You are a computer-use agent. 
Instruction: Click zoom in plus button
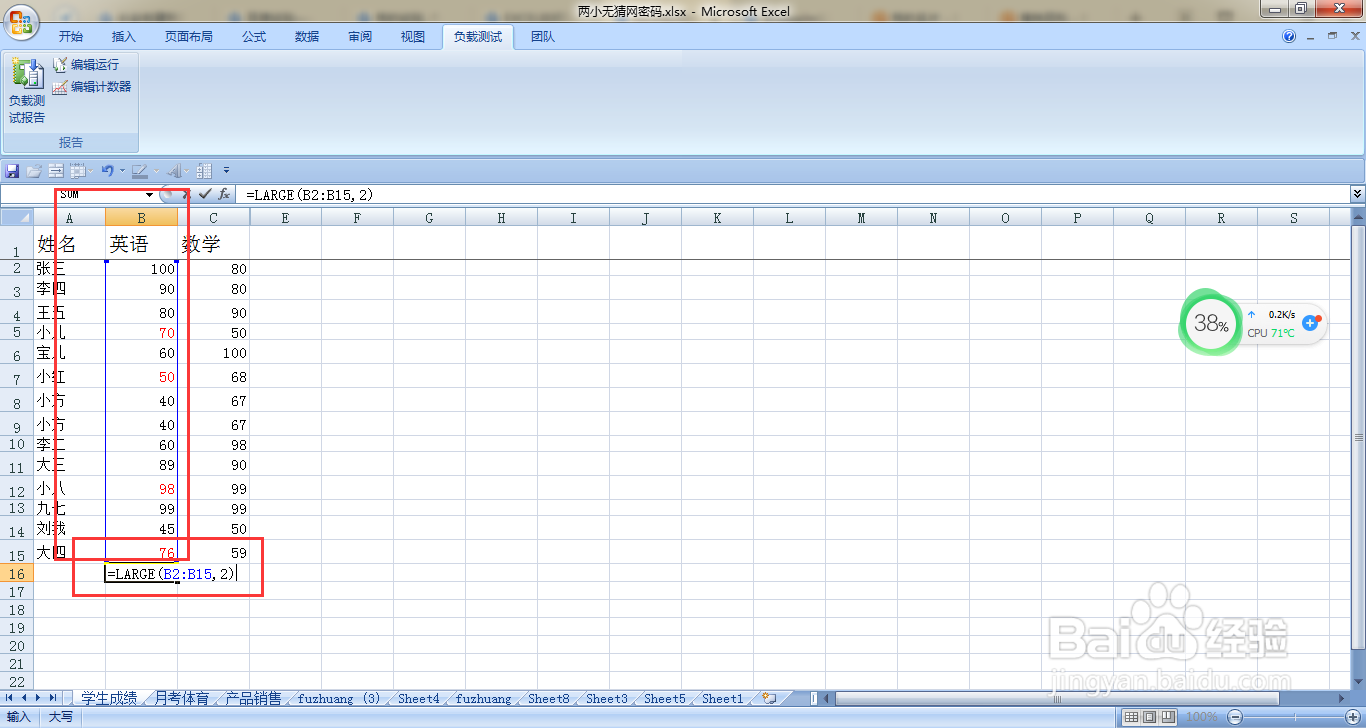point(1351,717)
